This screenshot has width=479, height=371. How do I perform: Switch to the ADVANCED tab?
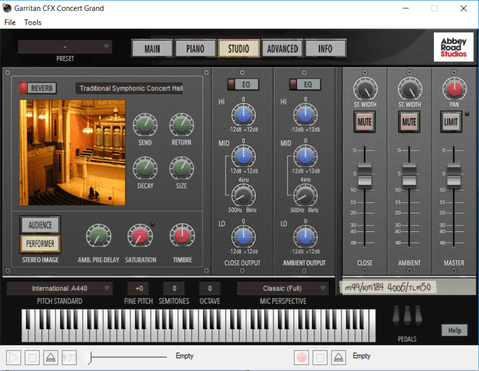[x=282, y=49]
